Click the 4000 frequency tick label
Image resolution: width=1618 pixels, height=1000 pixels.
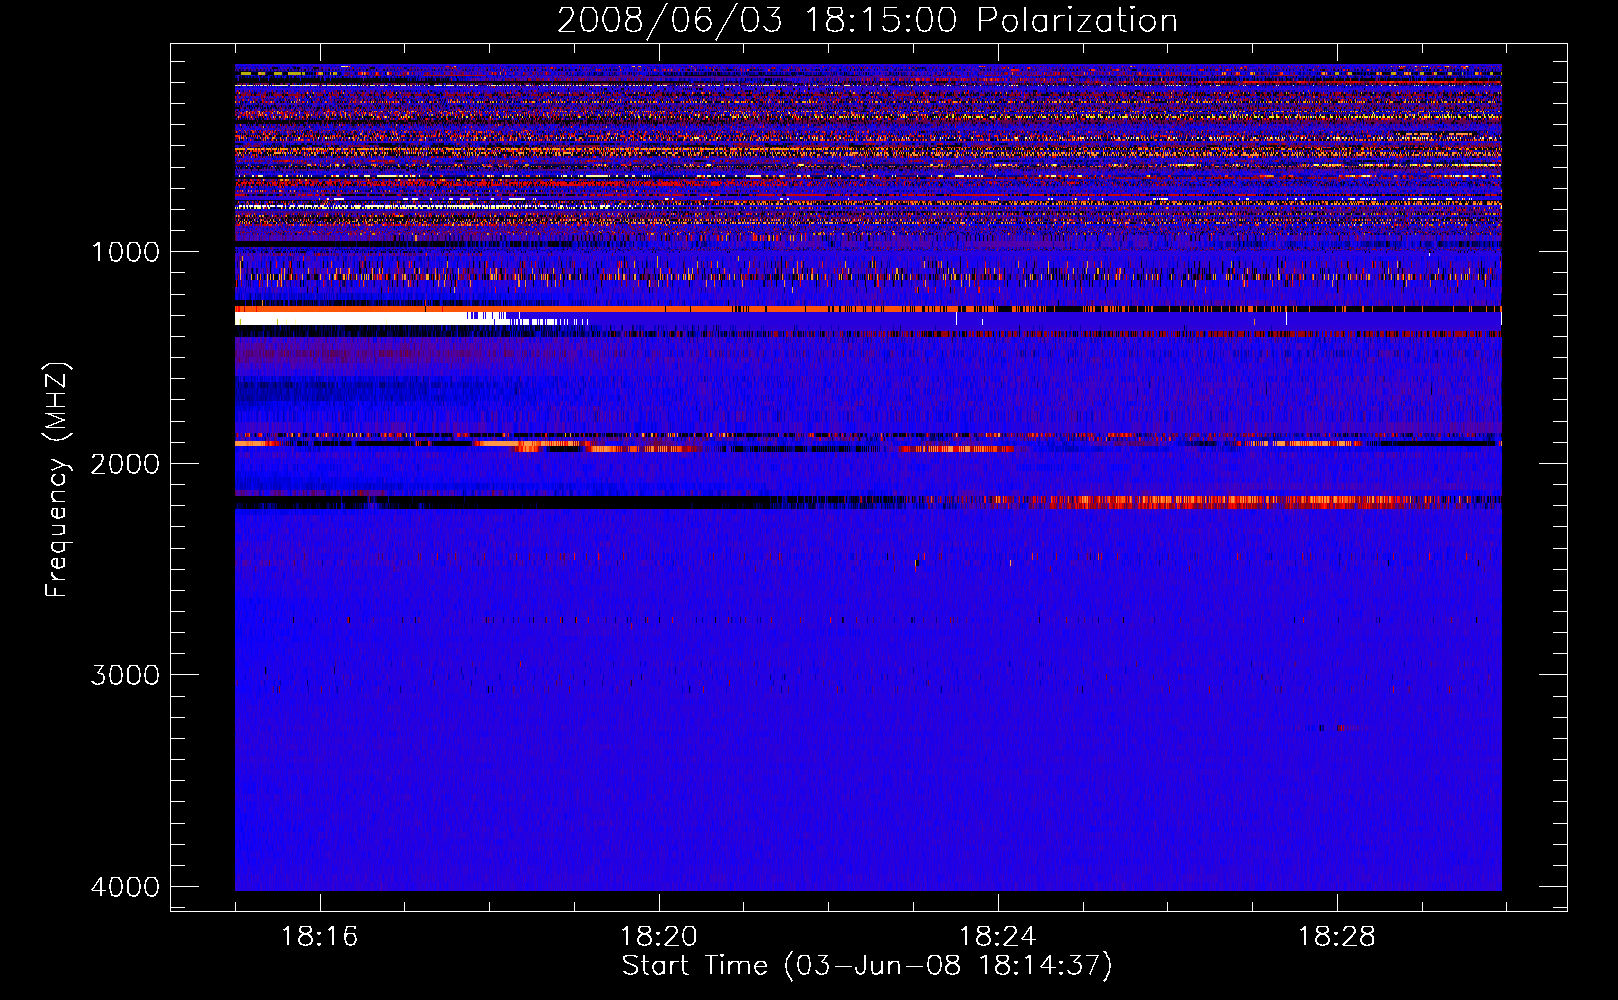[x=125, y=887]
